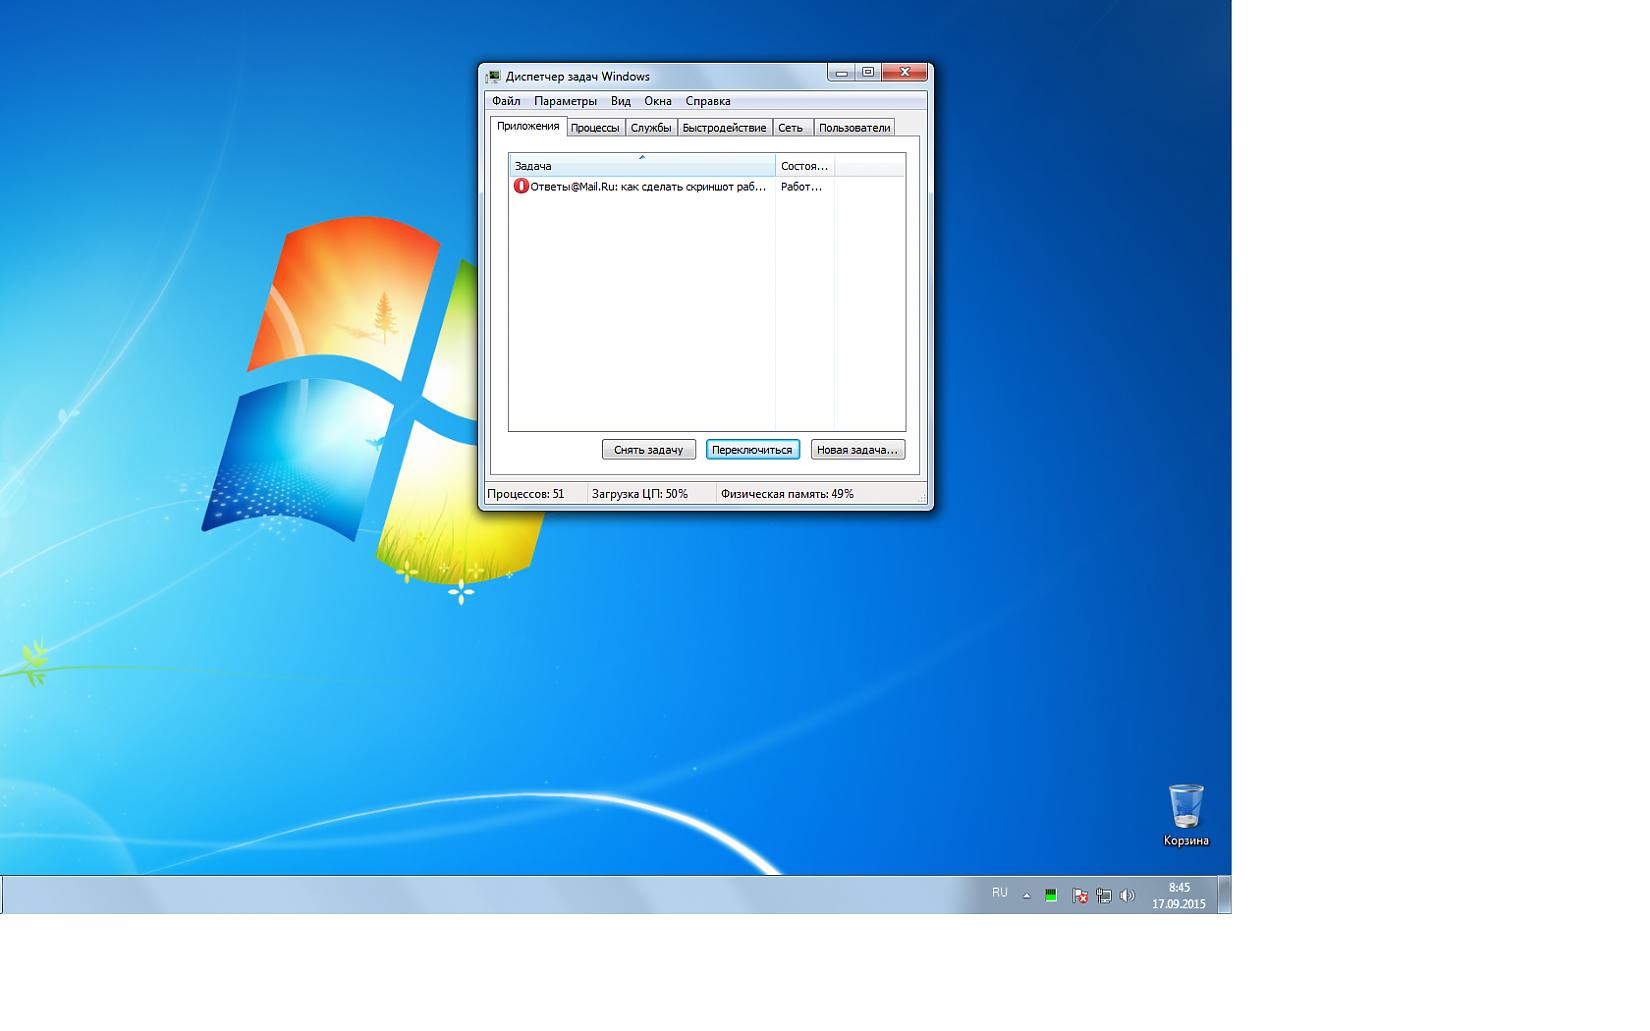Click the Новая задача... button
Viewport: 1650px width, 1031px height.
coord(858,450)
